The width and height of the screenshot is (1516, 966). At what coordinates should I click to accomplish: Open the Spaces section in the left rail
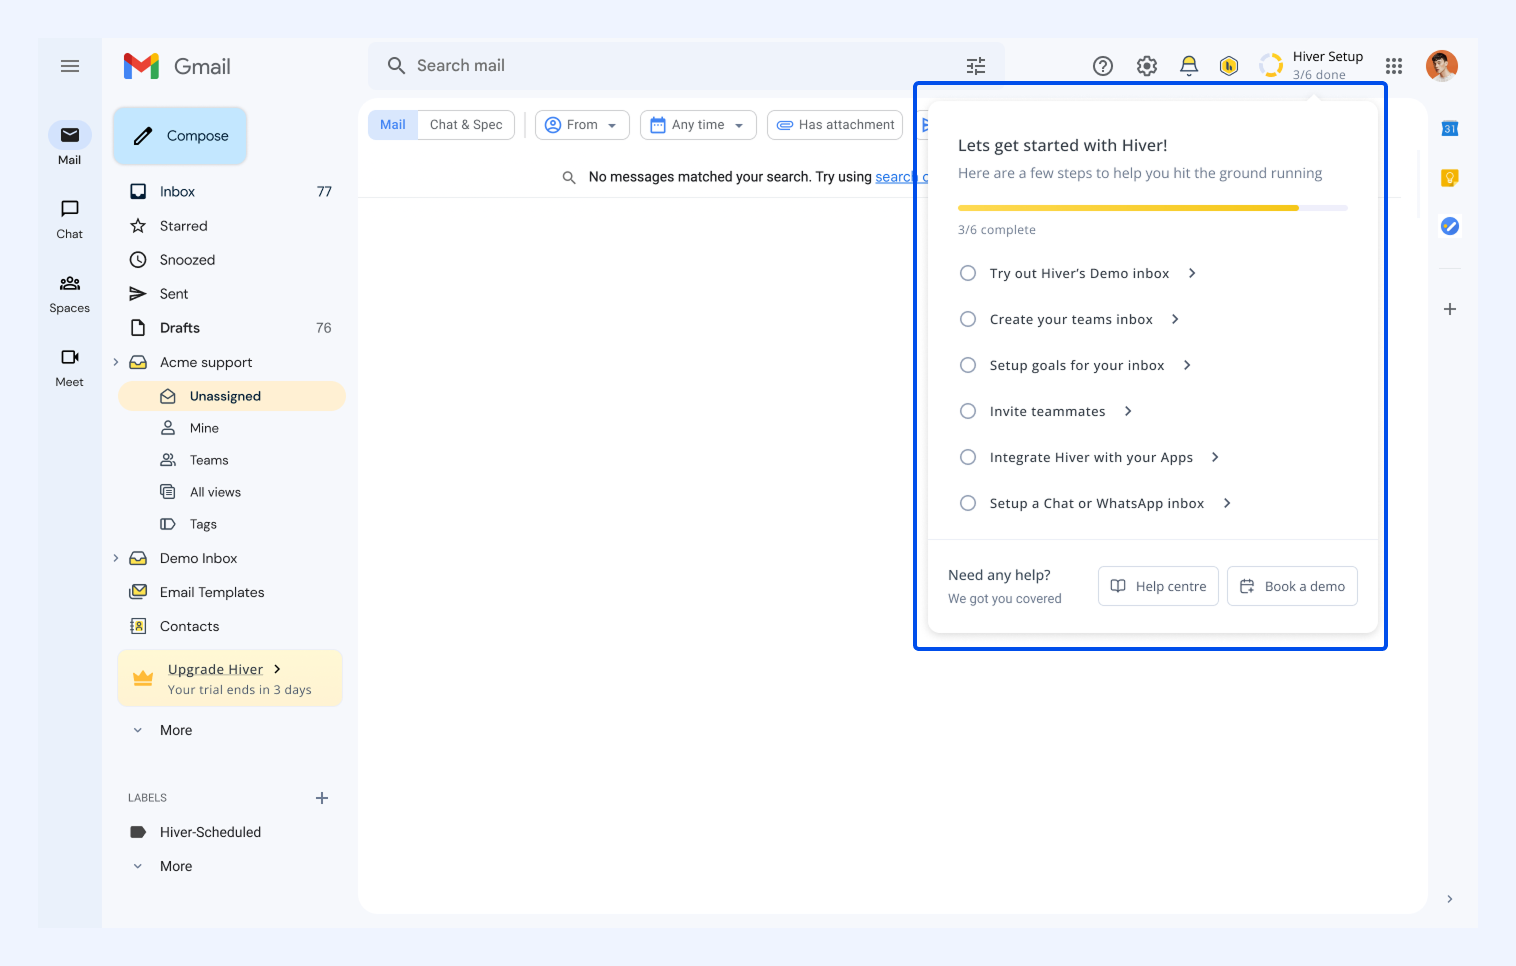click(x=70, y=294)
